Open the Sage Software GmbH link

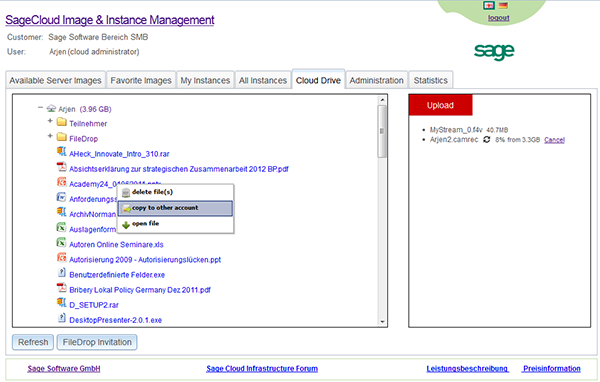[x=64, y=369]
